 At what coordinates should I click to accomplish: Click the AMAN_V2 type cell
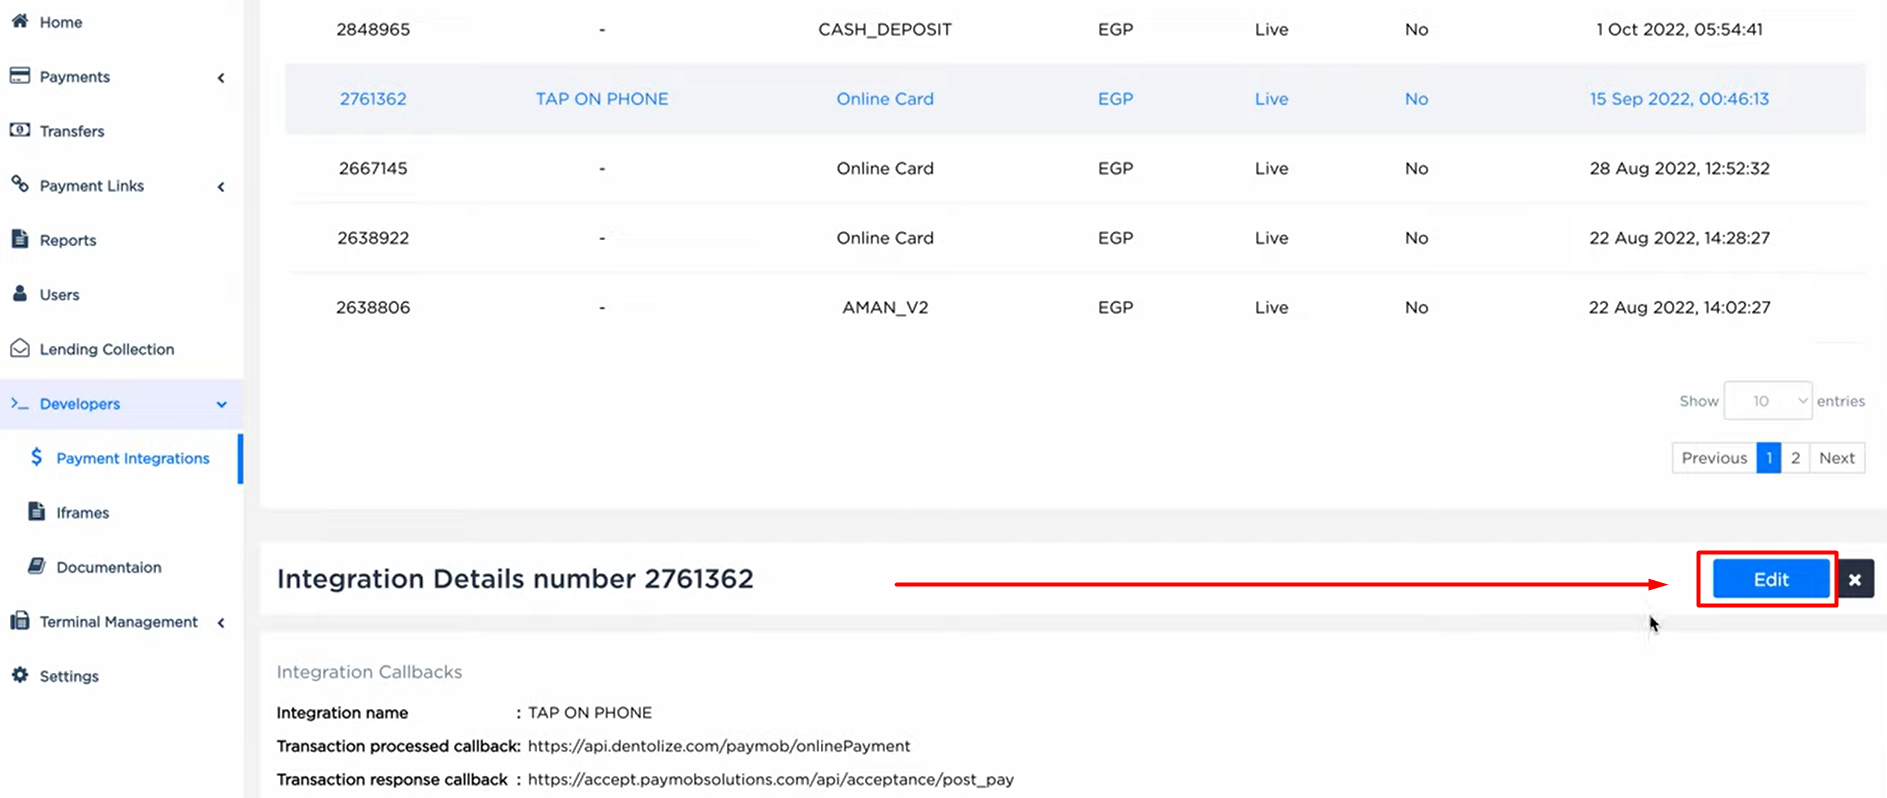tap(885, 307)
